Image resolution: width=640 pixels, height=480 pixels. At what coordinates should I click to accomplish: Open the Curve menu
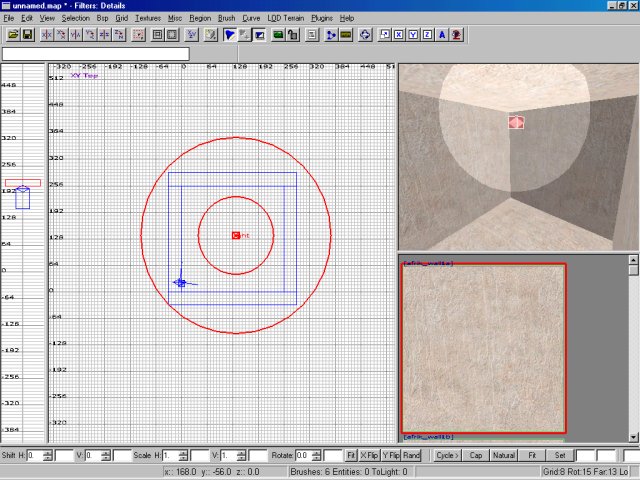point(251,18)
